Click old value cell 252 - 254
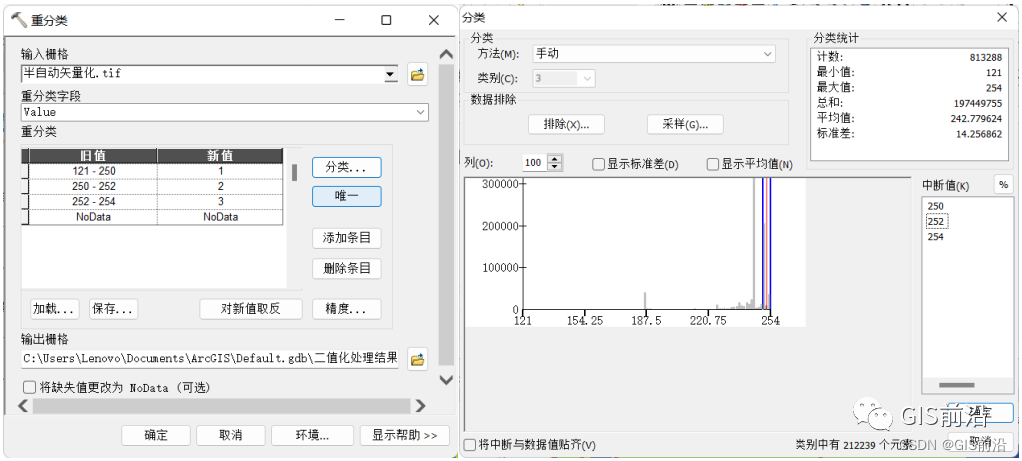 [x=94, y=201]
